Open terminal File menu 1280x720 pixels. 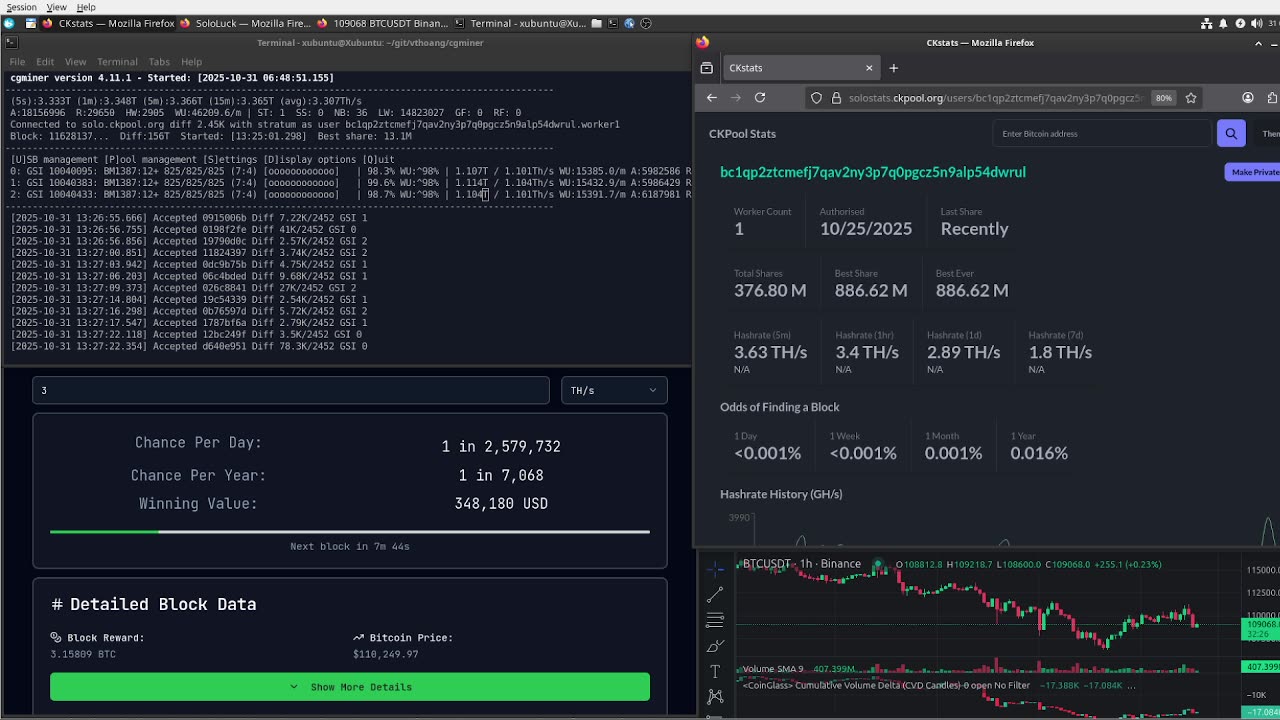pos(17,62)
